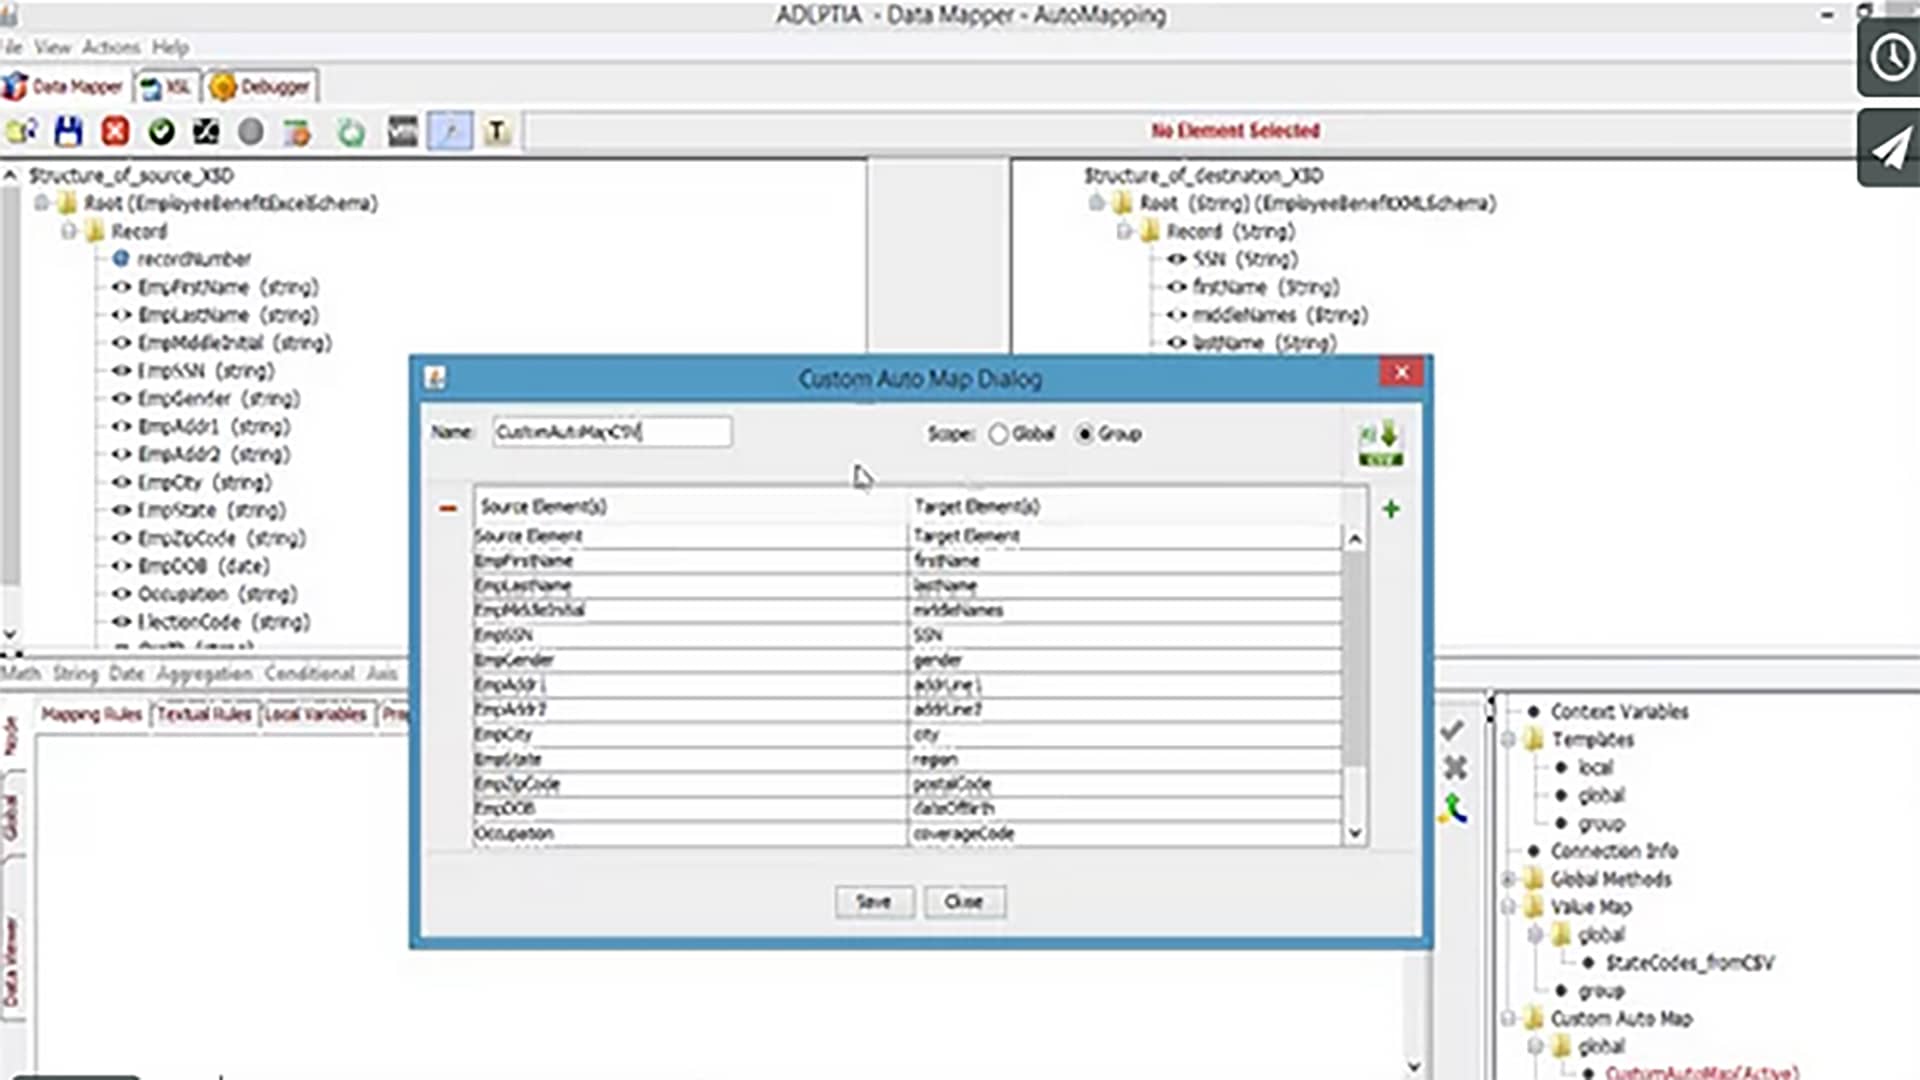Click the green circular refresh icon
This screenshot has width=1920, height=1080.
click(351, 131)
